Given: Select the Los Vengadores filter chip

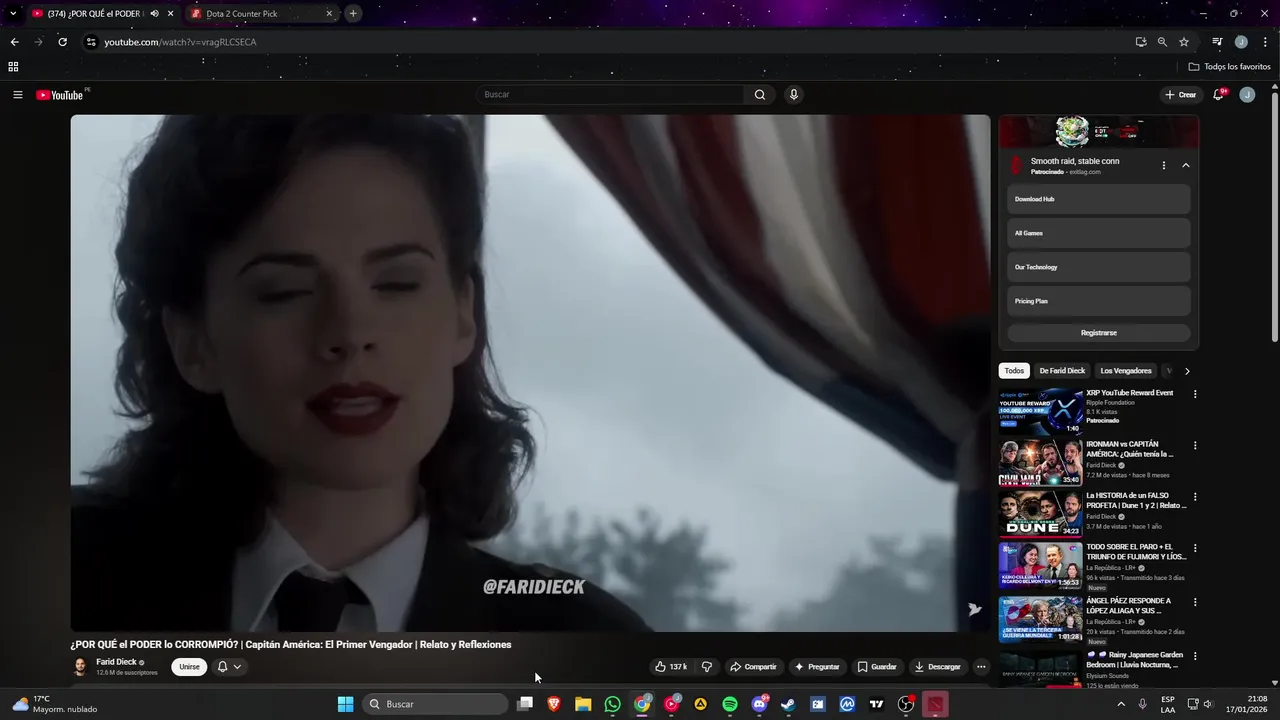Looking at the screenshot, I should point(1126,371).
